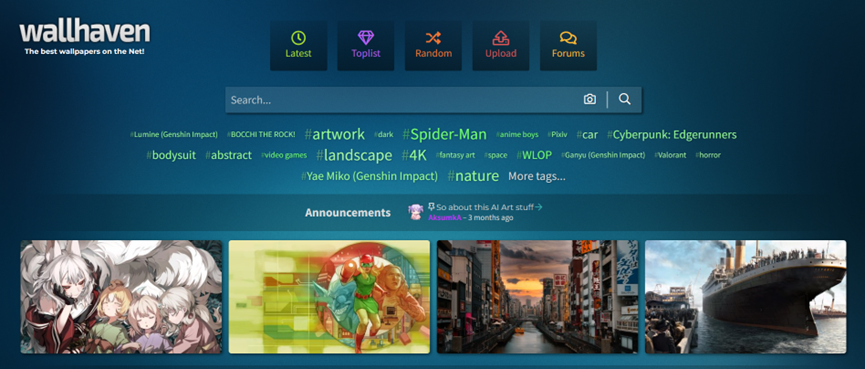Browse the #video games tag

click(284, 156)
